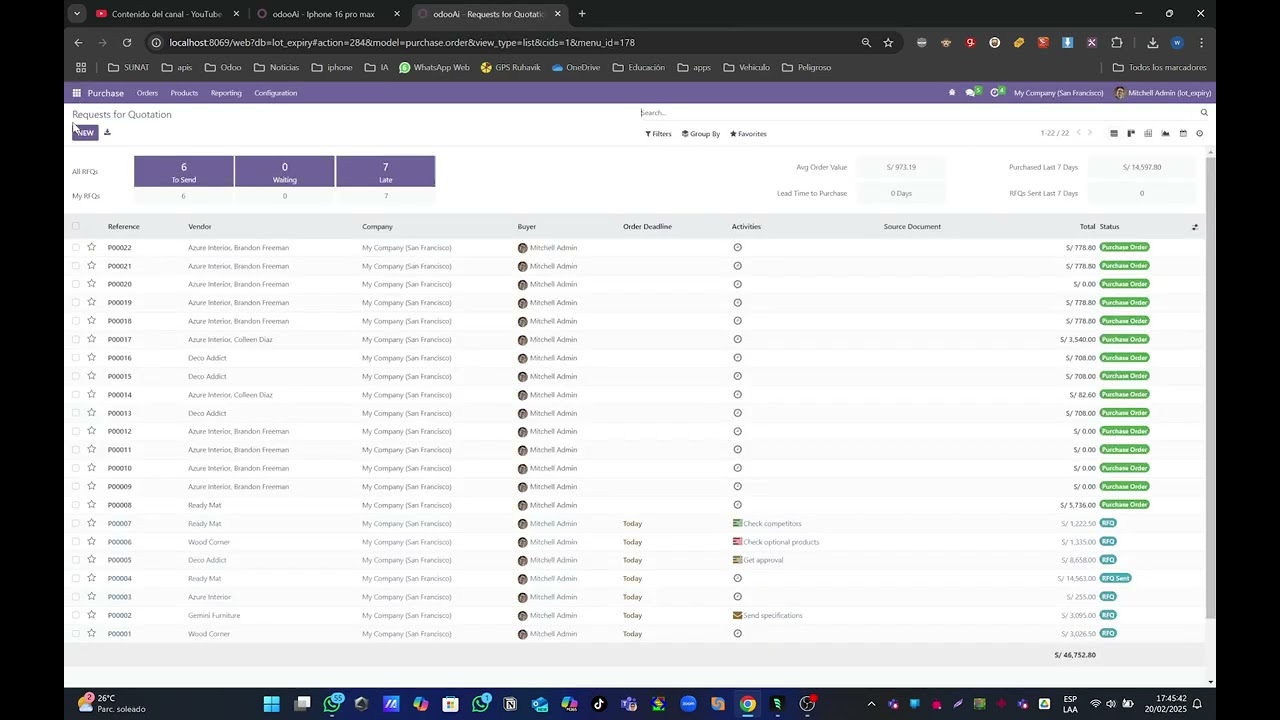Open activity clock for P00022
This screenshot has height=720, width=1280.
coord(737,247)
